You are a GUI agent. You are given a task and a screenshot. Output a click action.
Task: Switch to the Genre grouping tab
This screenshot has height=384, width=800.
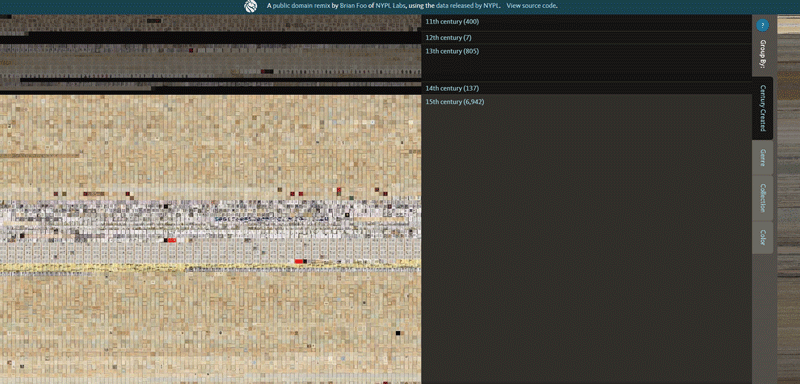763,158
